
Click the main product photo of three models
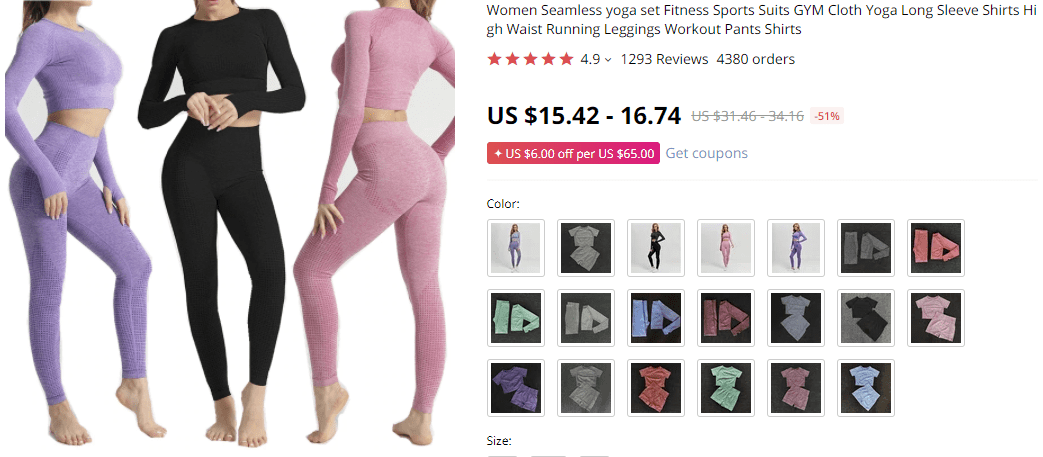(229, 226)
